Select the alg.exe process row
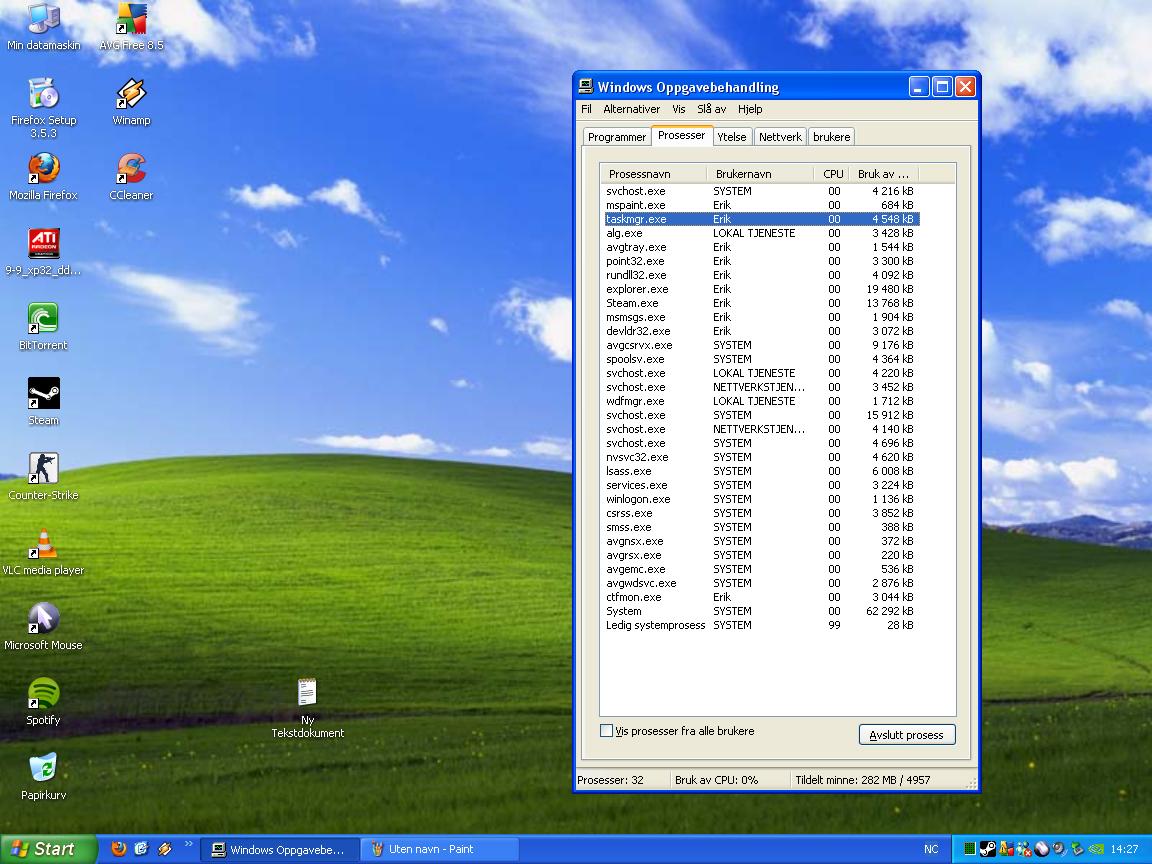The image size is (1152, 864). click(761, 233)
